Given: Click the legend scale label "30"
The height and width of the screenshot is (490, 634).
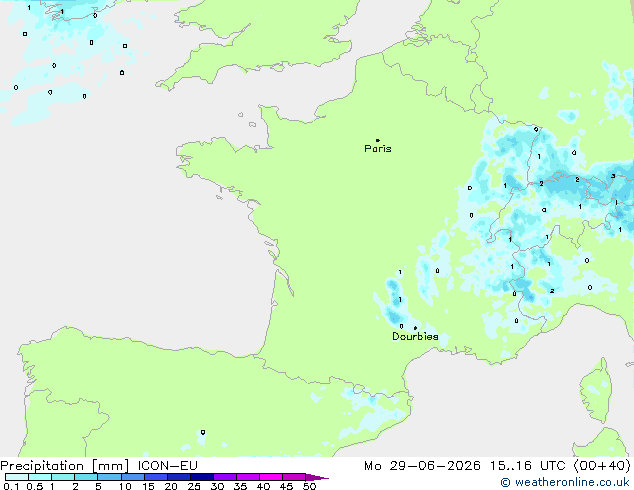Looking at the screenshot, I should [217, 486].
